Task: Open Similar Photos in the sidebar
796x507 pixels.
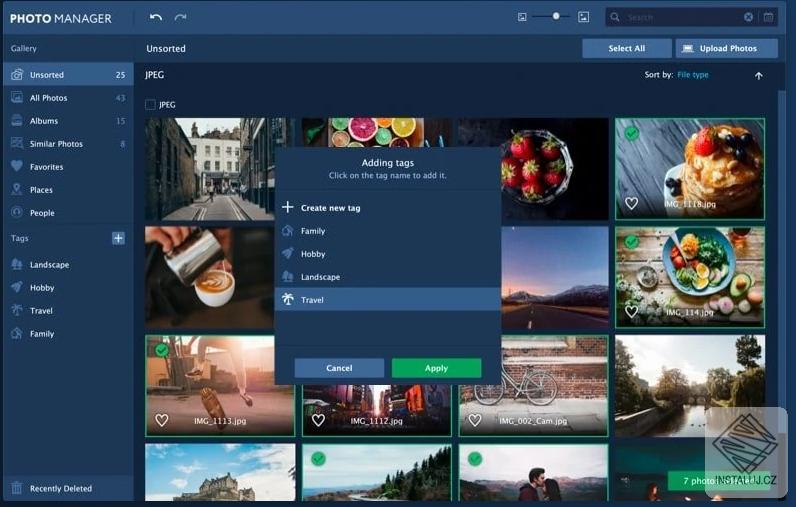Action: [x=68, y=144]
